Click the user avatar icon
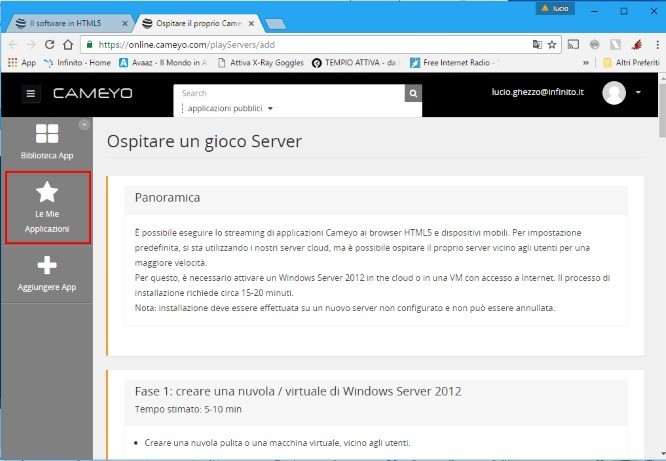 tap(614, 93)
